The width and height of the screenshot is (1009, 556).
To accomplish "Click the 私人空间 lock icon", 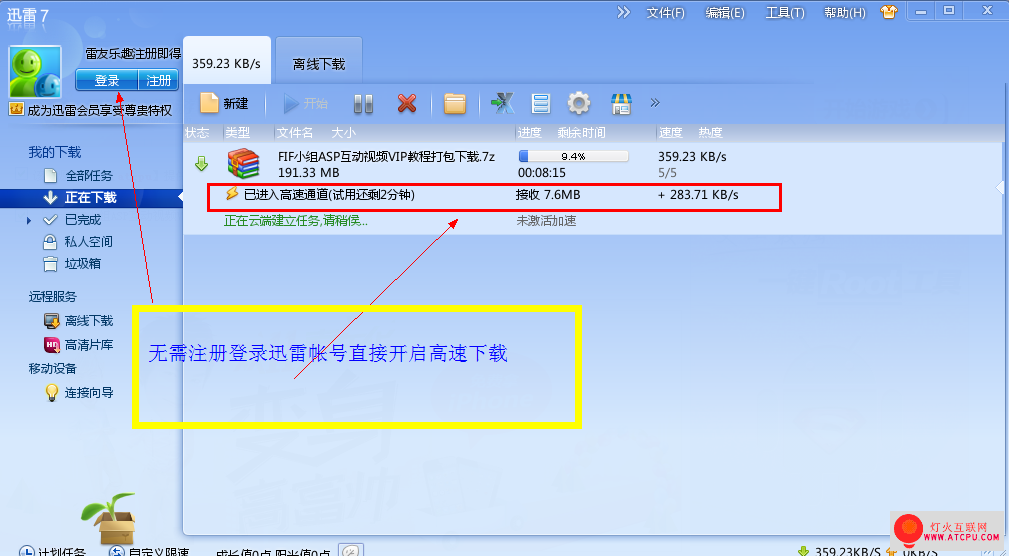I will pyautogui.click(x=50, y=242).
